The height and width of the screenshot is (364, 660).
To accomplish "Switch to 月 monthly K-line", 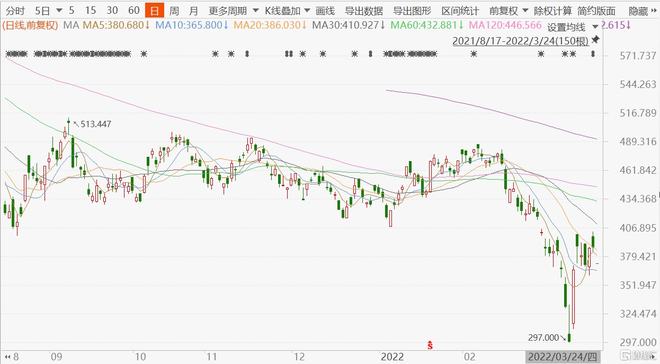I will [x=193, y=11].
